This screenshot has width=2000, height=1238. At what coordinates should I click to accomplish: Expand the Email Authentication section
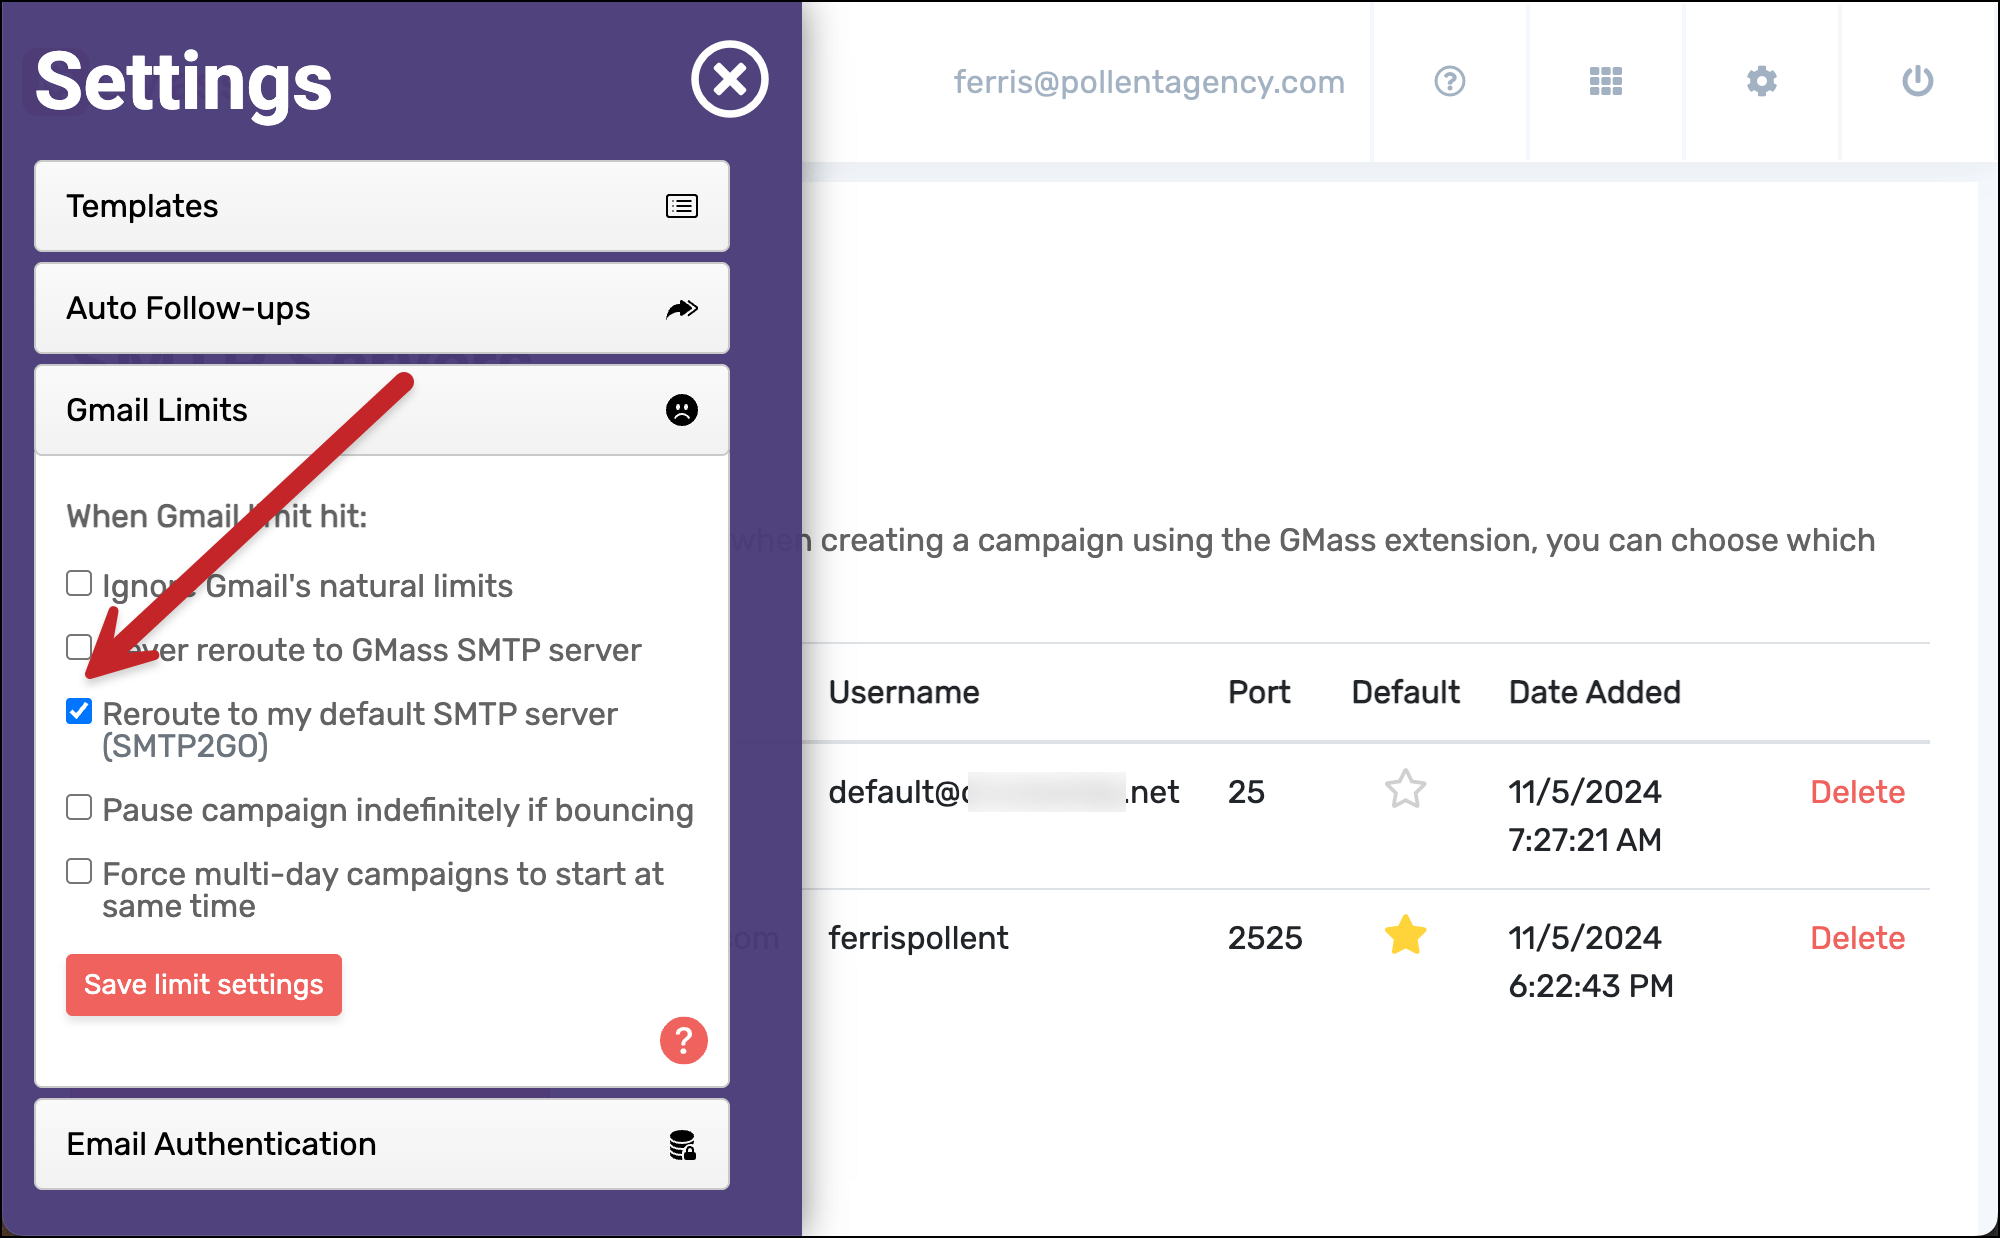pyautogui.click(x=381, y=1144)
